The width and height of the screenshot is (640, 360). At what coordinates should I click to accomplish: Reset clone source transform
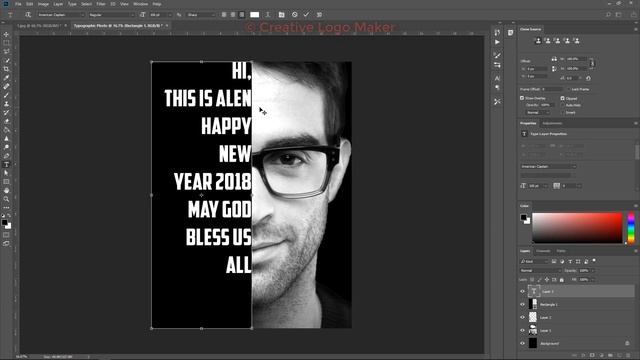pyautogui.click(x=588, y=78)
